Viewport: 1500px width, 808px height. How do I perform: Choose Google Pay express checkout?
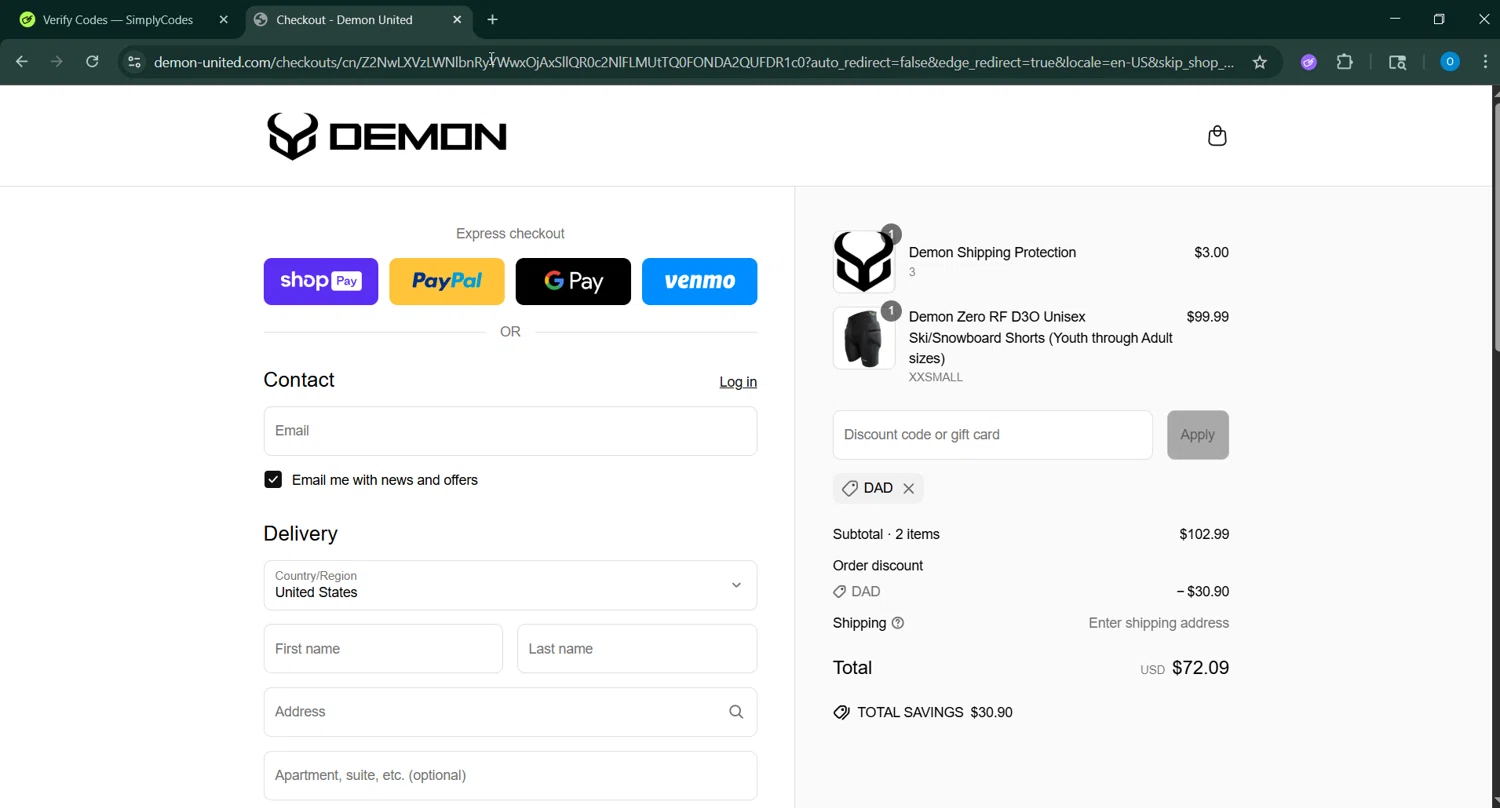tap(573, 281)
